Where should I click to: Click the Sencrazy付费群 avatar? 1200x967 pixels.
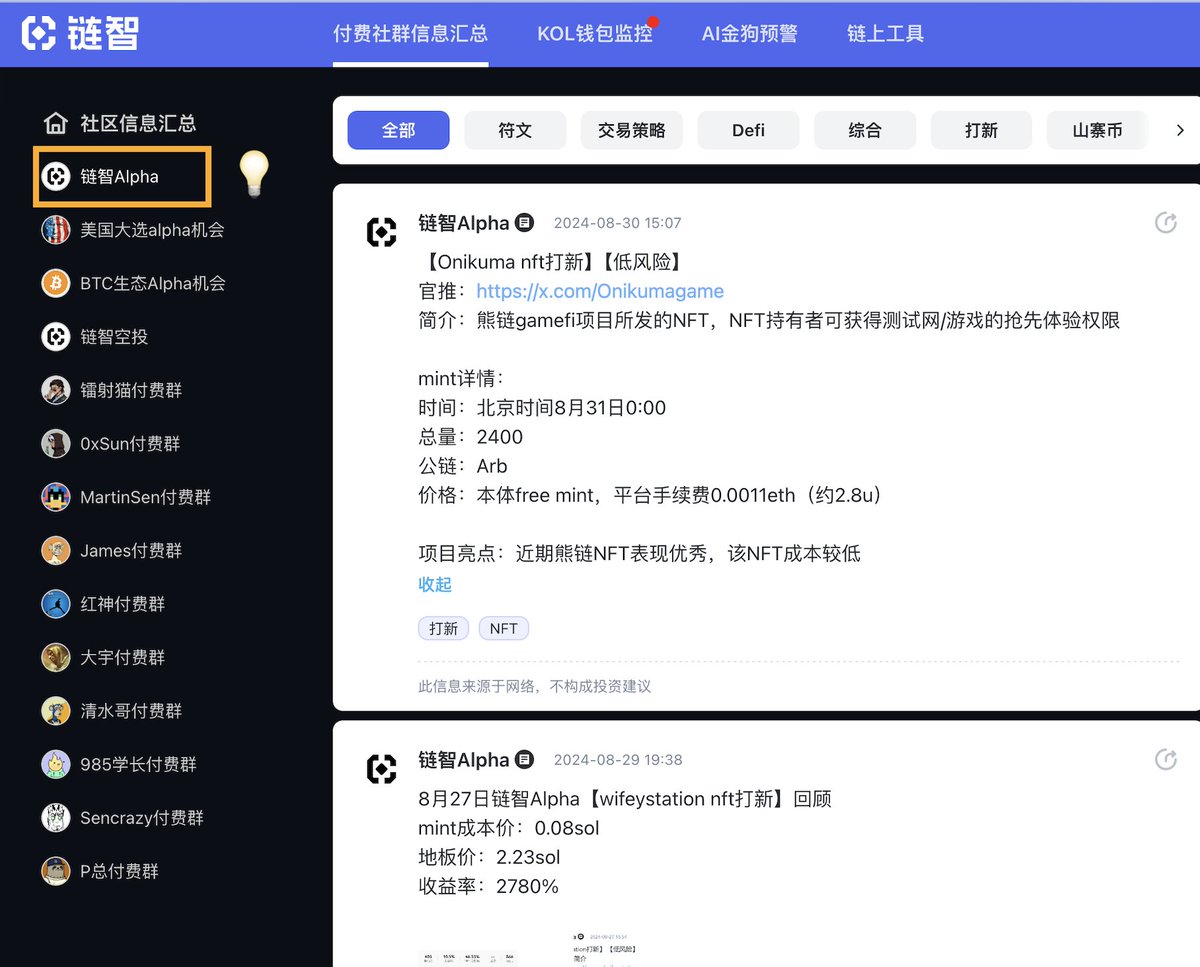(55, 818)
